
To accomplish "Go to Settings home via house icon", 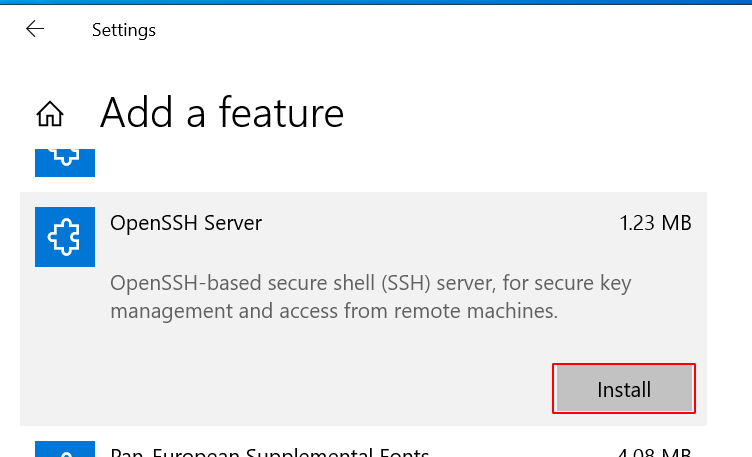I will 50,114.
